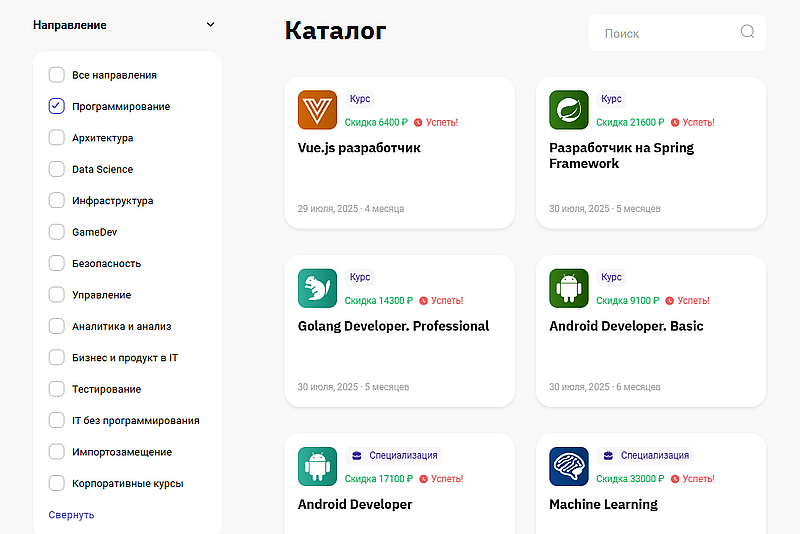Viewport: 800px width, 534px height.
Task: Click the Spring Framework leaf logo icon
Action: [569, 110]
